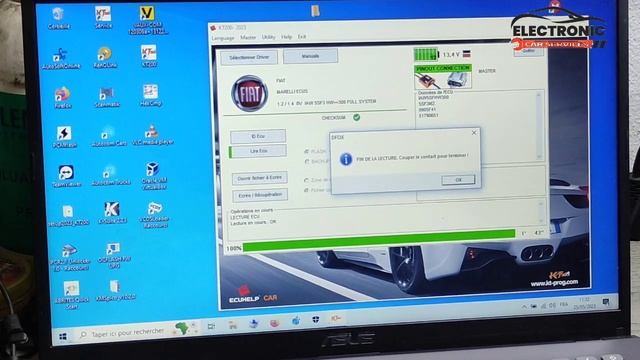This screenshot has width=640, height=360.
Task: Click the Sélectionner Driver button
Action: [x=249, y=58]
